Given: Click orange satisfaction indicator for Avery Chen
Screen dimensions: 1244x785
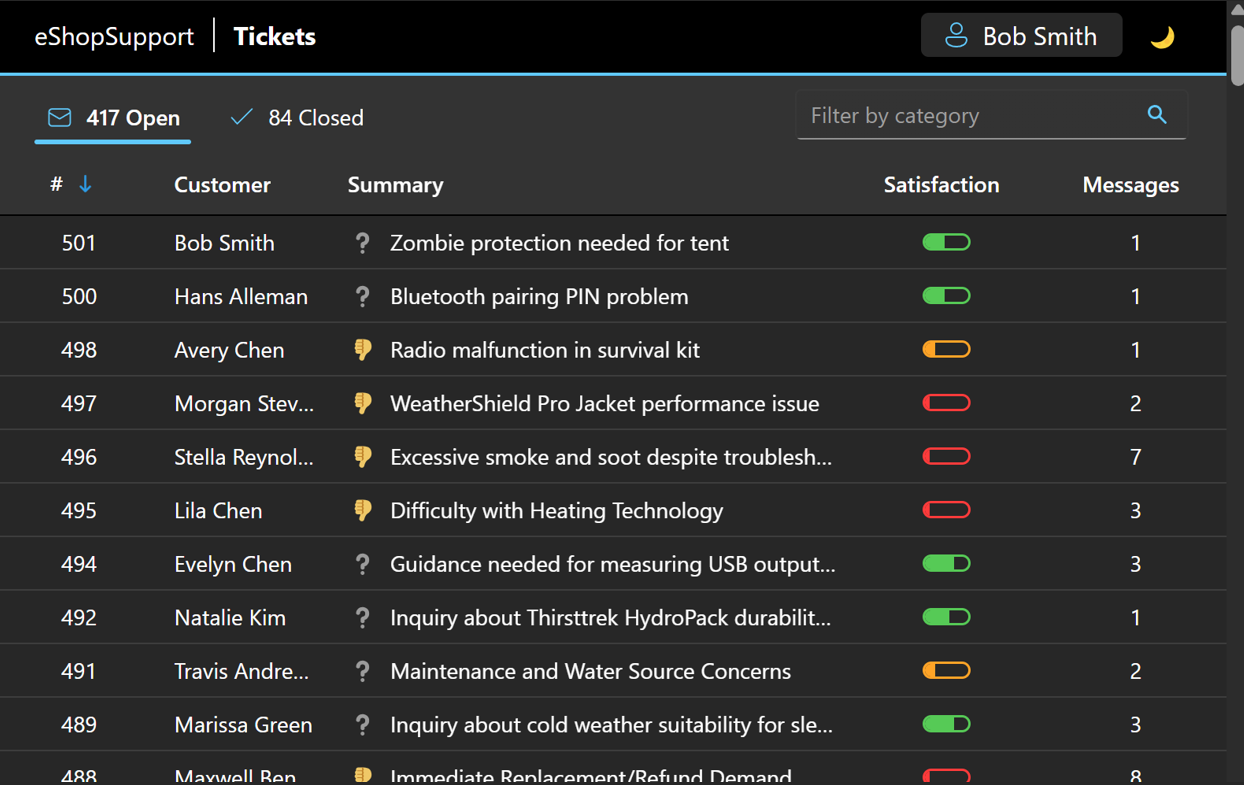Looking at the screenshot, I should (946, 350).
